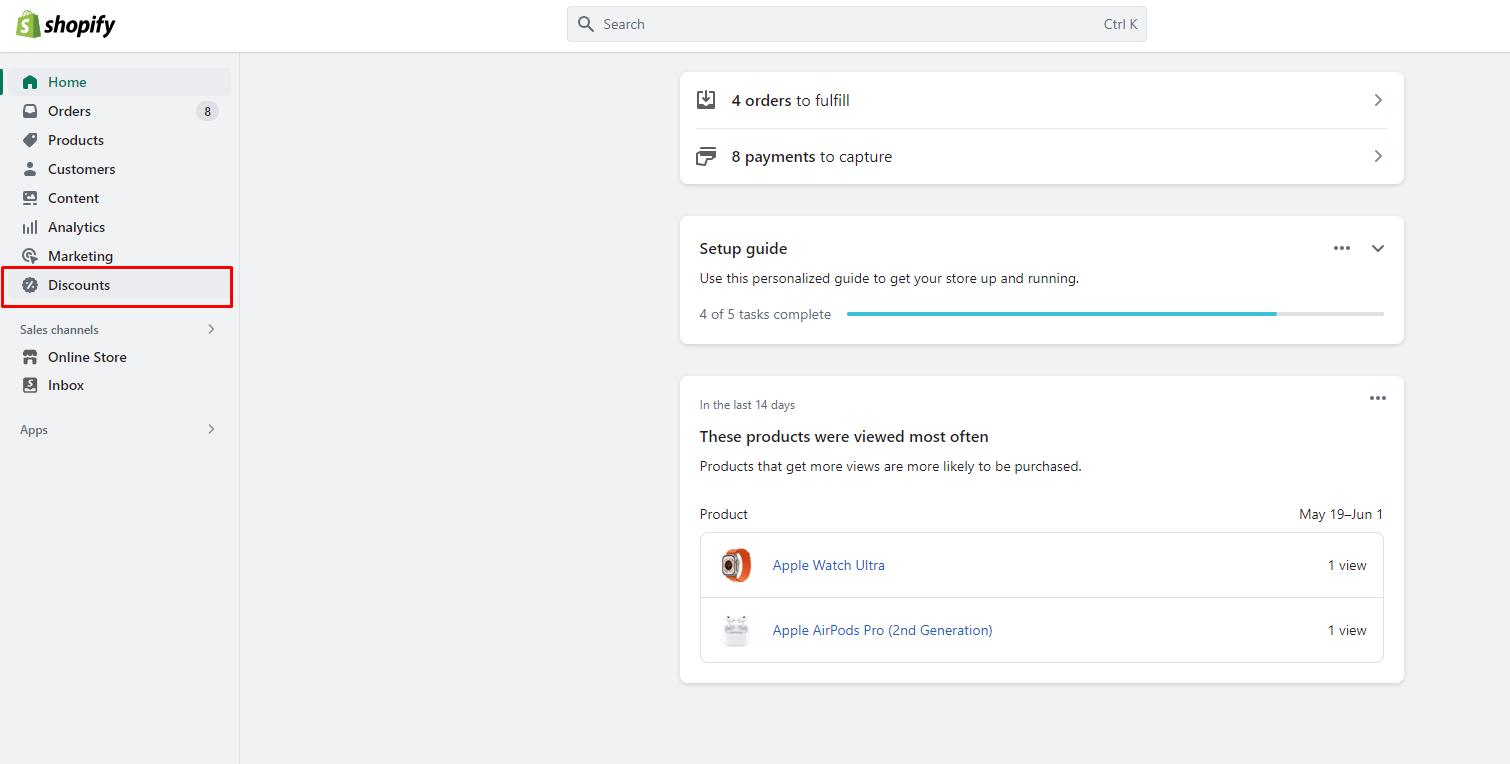
Task: Click the Analytics bar chart icon
Action: [x=30, y=227]
